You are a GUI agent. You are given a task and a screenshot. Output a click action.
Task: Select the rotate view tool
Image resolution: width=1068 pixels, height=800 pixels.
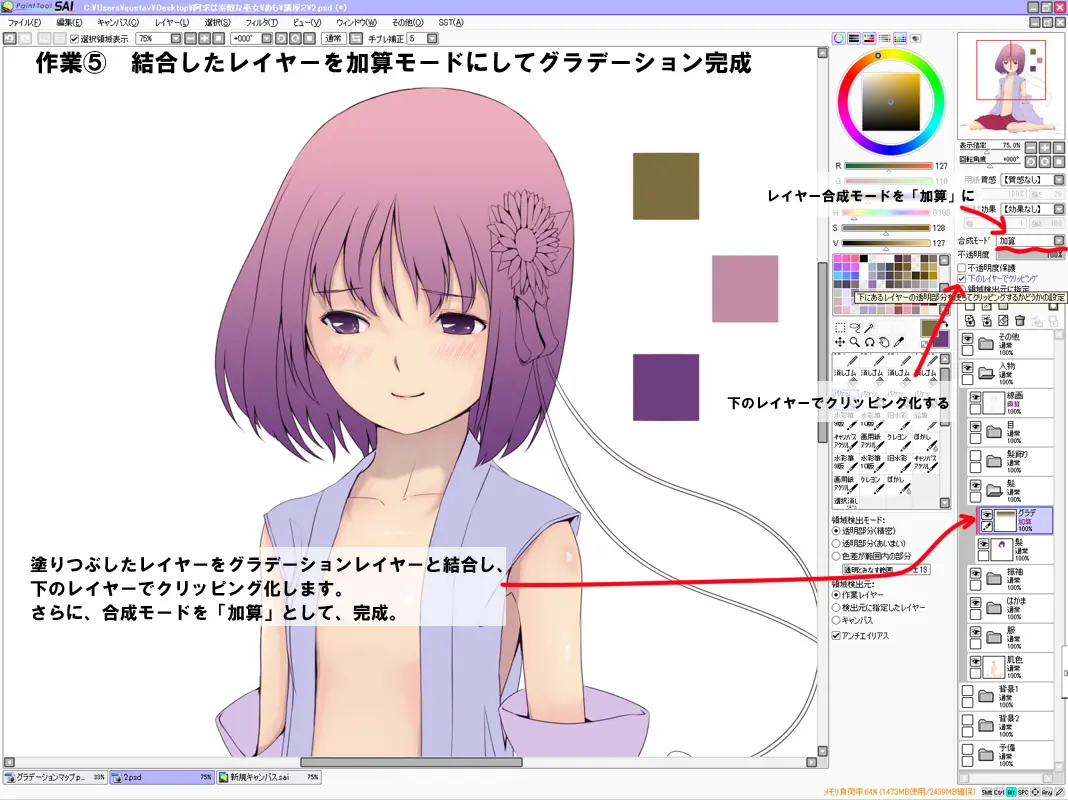(869, 342)
